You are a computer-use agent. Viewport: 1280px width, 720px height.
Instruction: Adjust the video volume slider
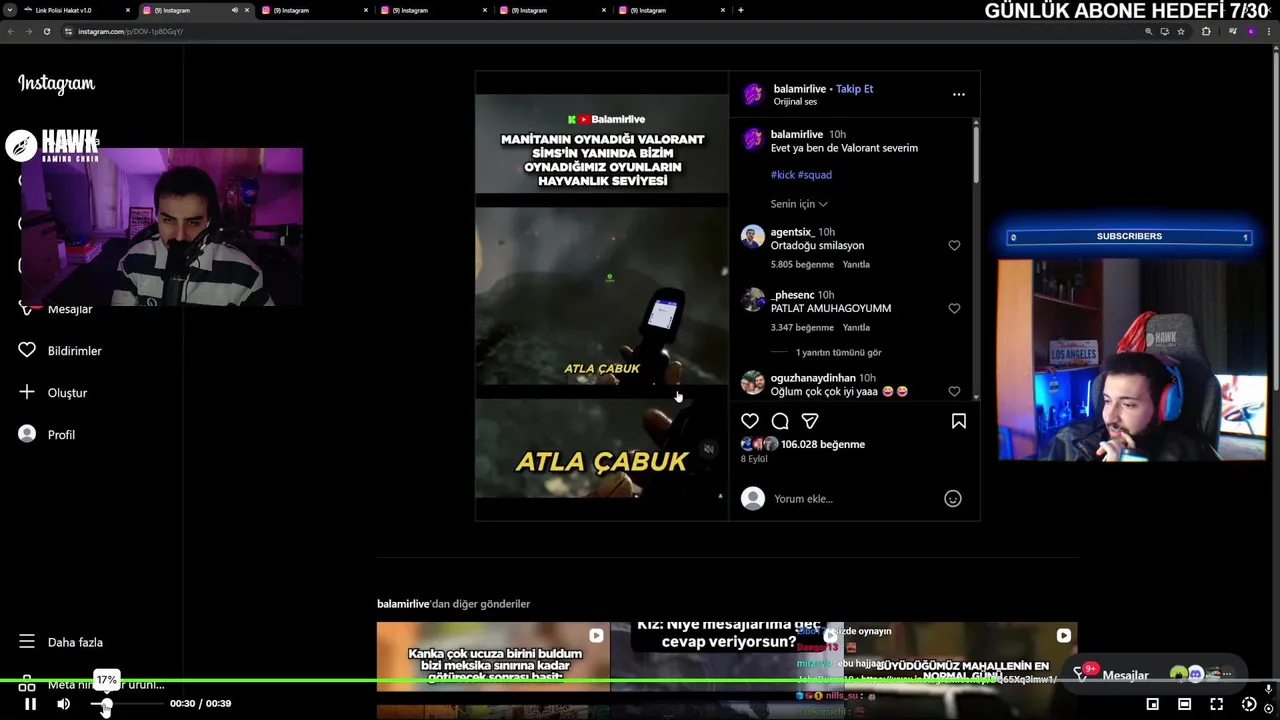[127, 704]
